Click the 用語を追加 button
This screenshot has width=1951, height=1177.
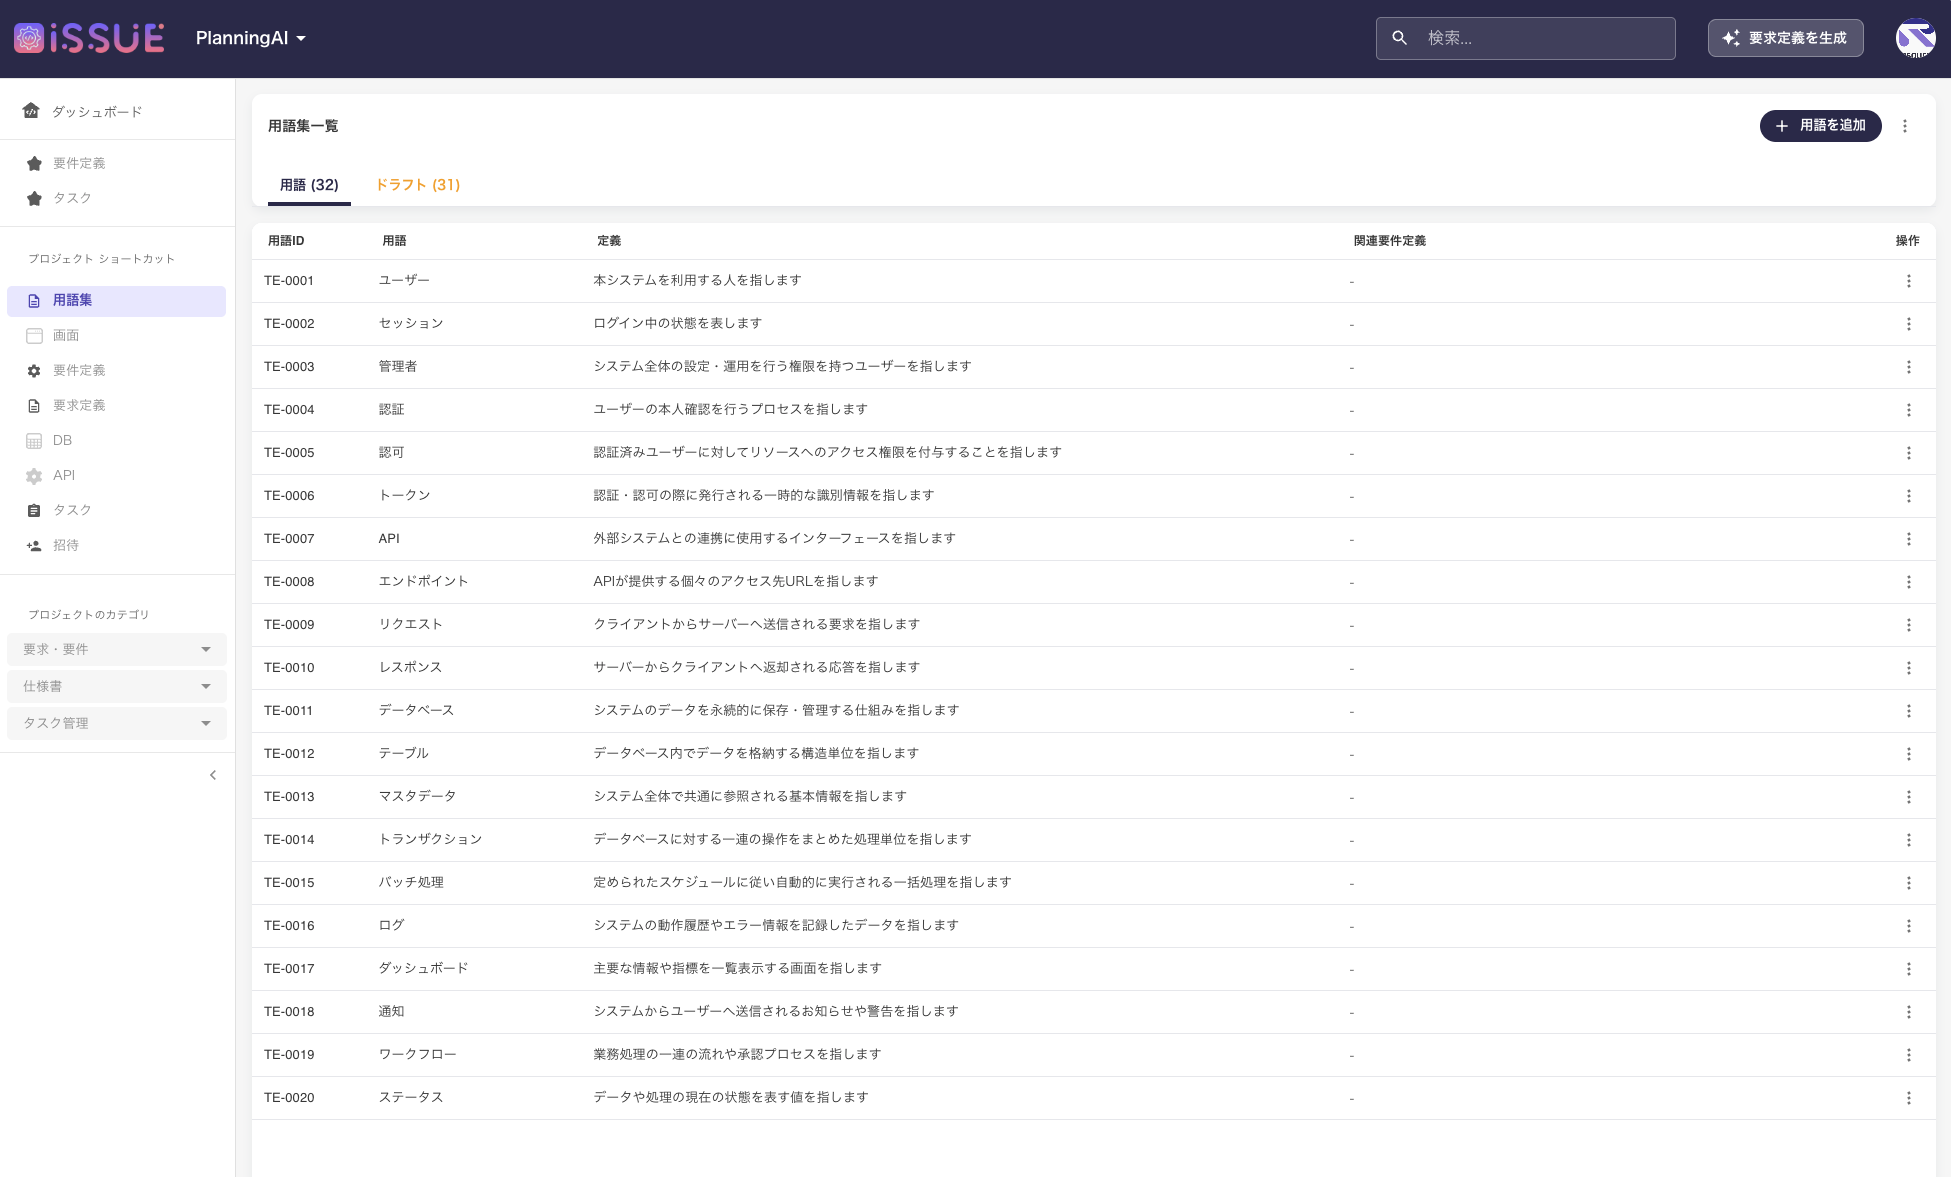tap(1820, 126)
